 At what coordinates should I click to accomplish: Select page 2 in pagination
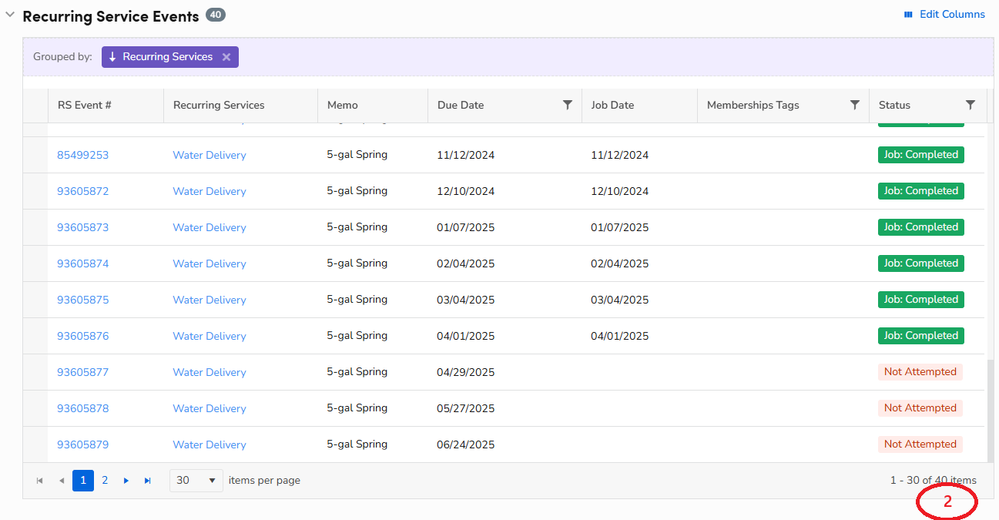[x=104, y=481]
